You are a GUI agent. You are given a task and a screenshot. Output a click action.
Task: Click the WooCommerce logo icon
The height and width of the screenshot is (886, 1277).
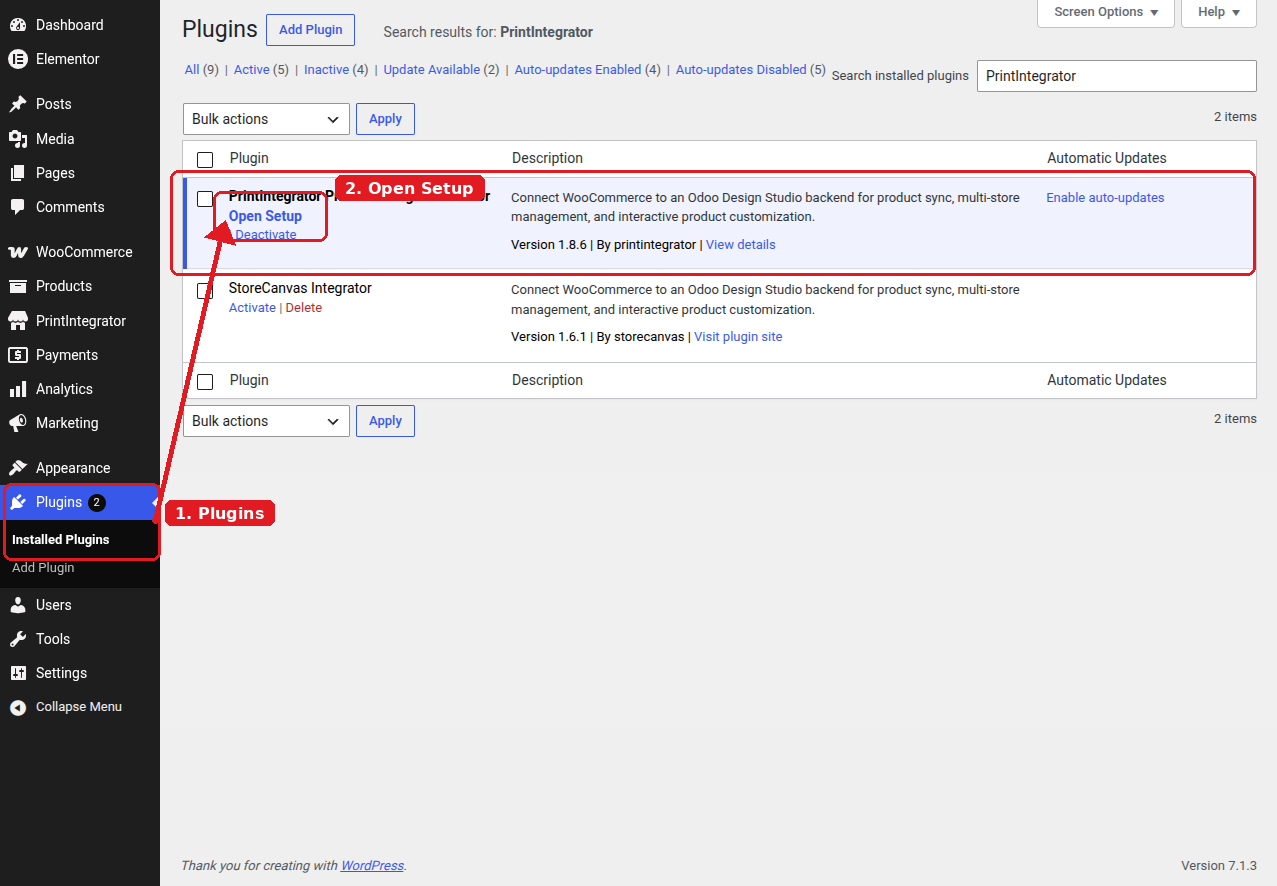18,252
